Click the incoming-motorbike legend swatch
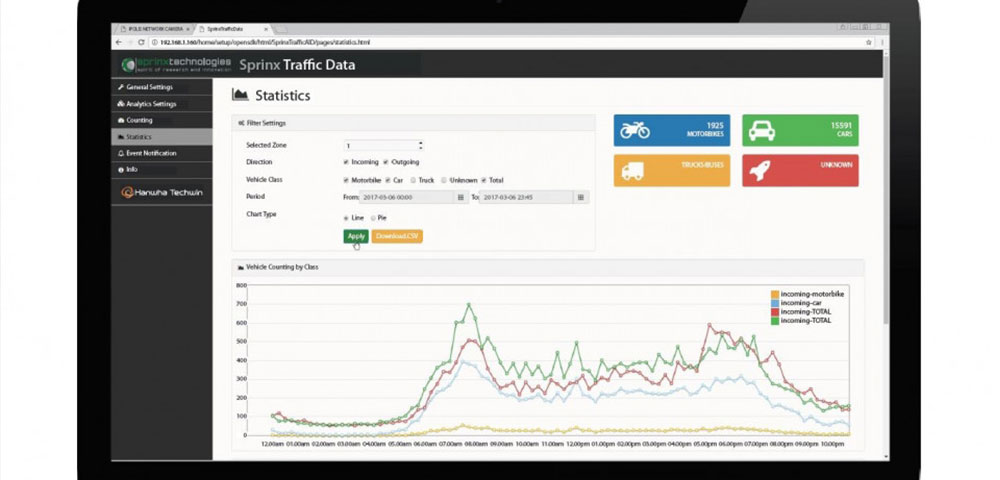Screen dimensions: 1000x480 (x=775, y=295)
